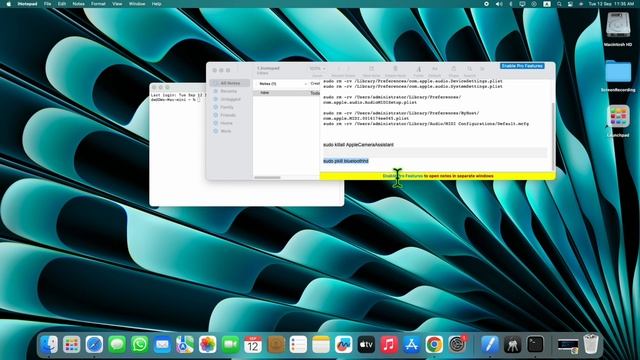640x360 pixels.
Task: Click the blue Enable Pro Features button
Action: pos(522,66)
